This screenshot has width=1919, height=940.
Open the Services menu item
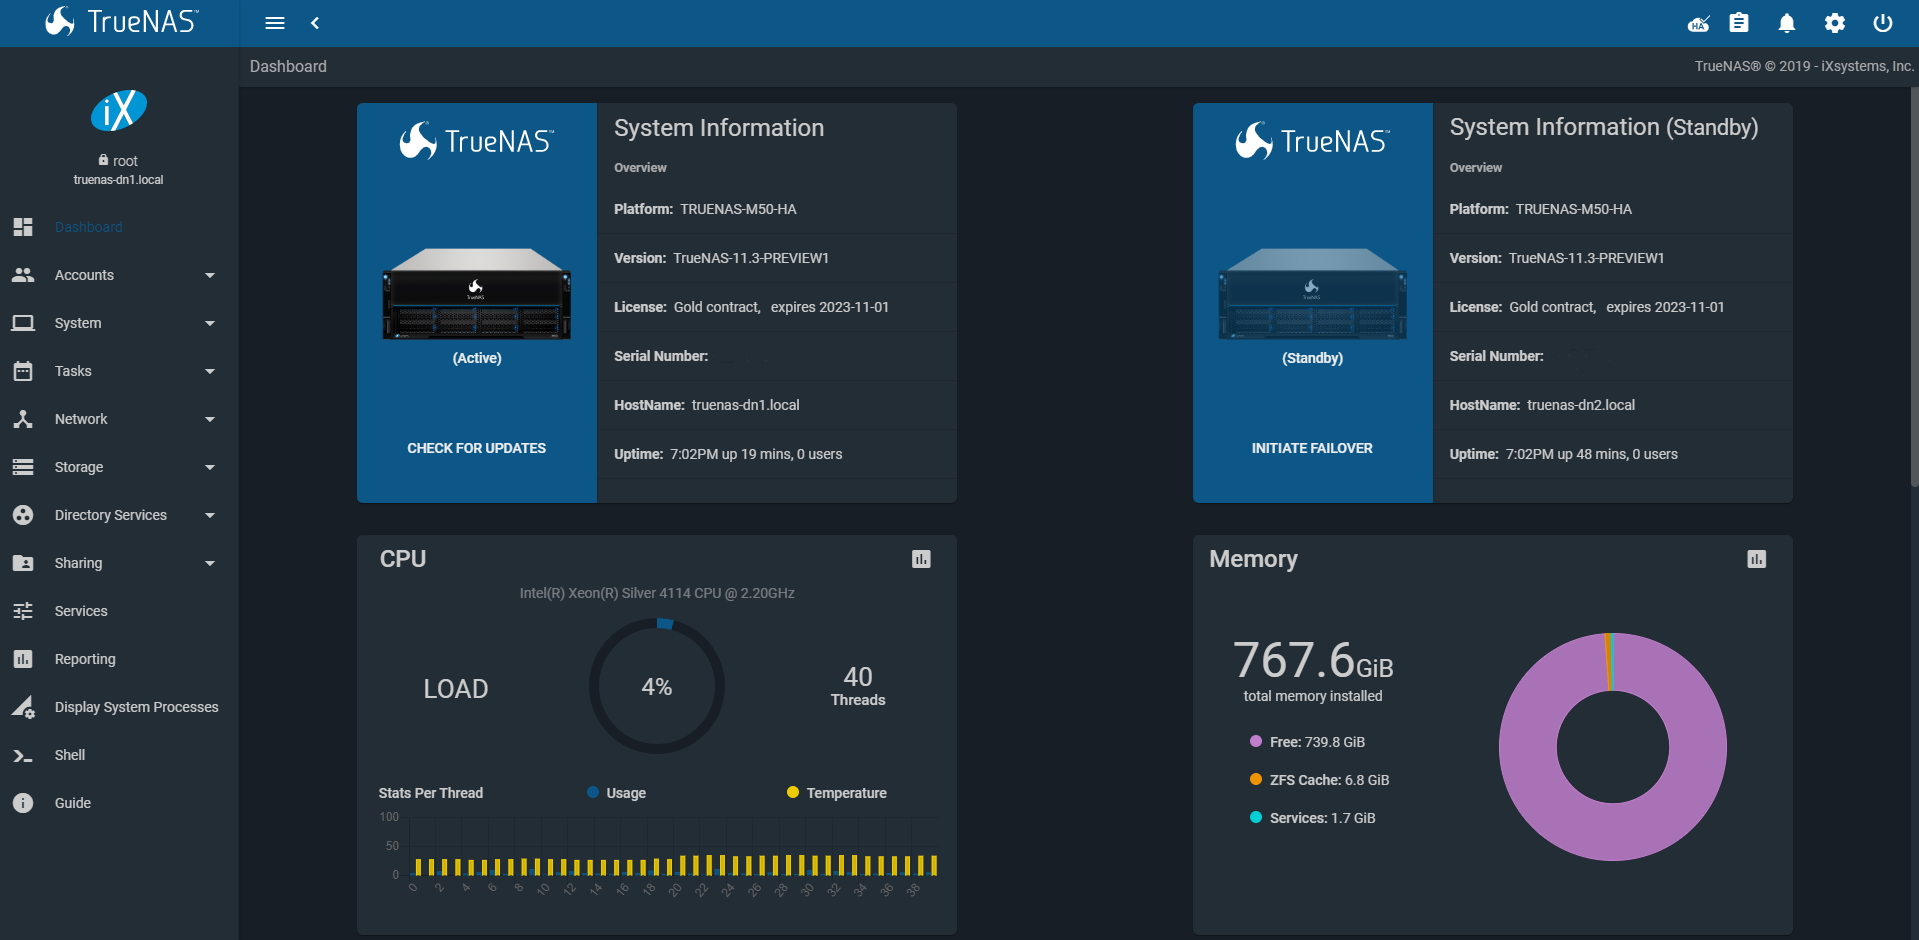119,611
